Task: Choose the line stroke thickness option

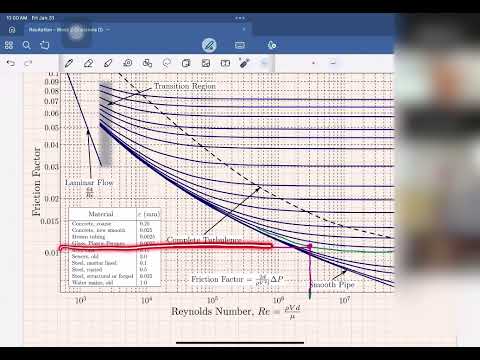Action: 333,63
